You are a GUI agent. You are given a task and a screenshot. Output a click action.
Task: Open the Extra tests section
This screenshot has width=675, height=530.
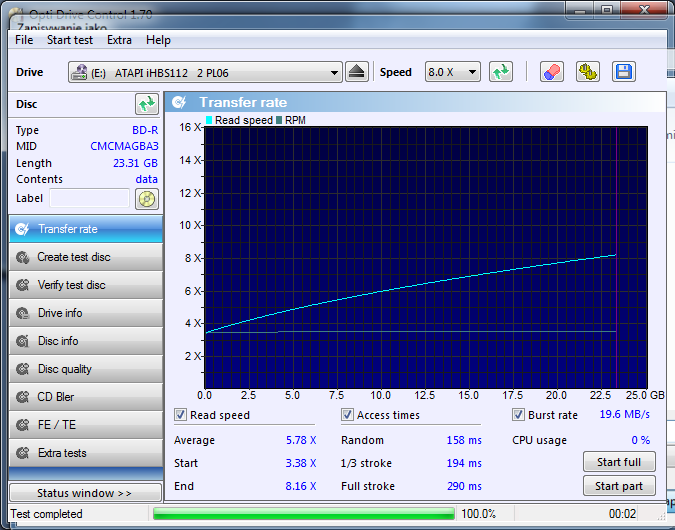point(86,453)
